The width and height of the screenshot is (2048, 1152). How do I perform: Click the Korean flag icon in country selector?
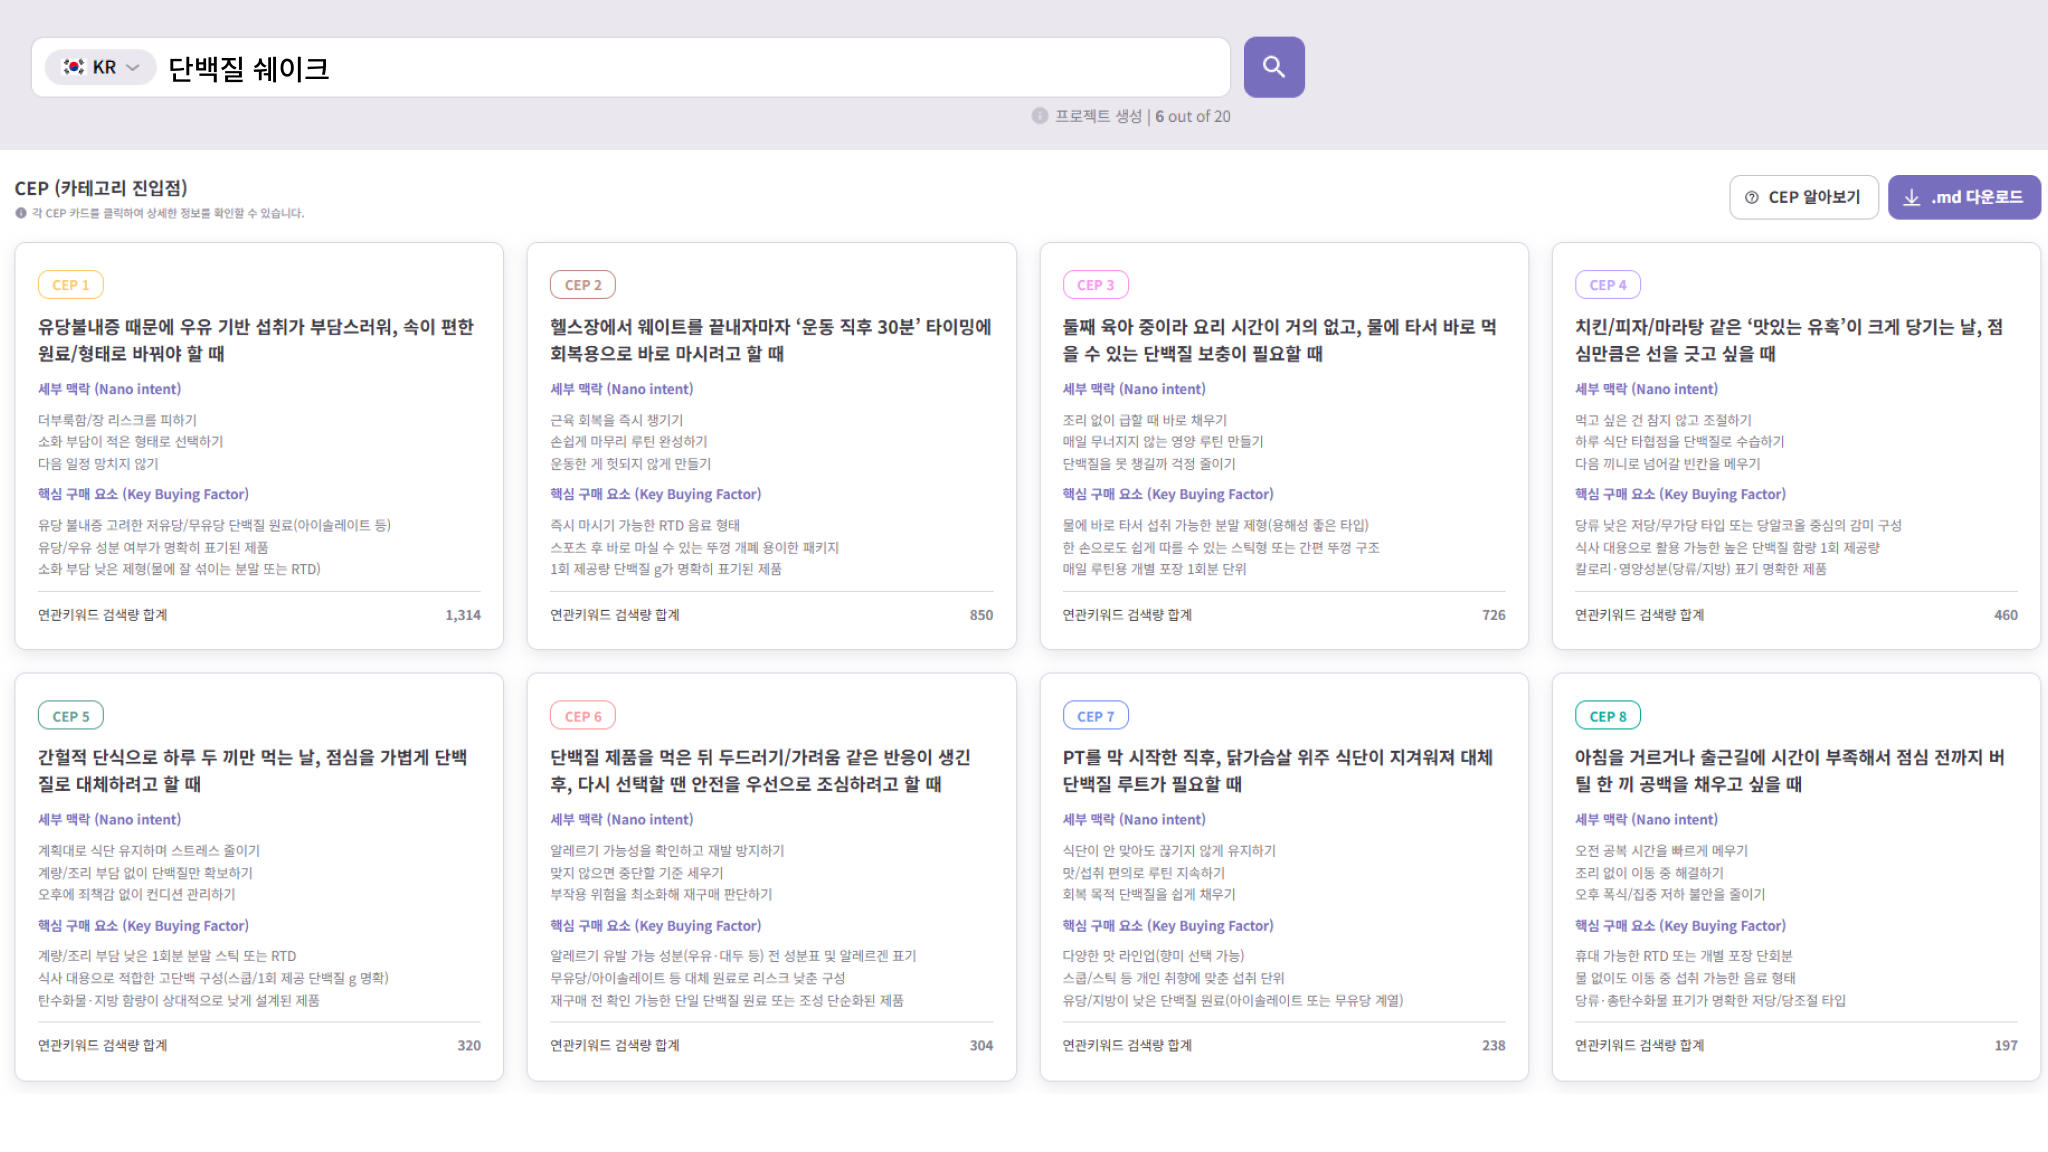point(74,67)
